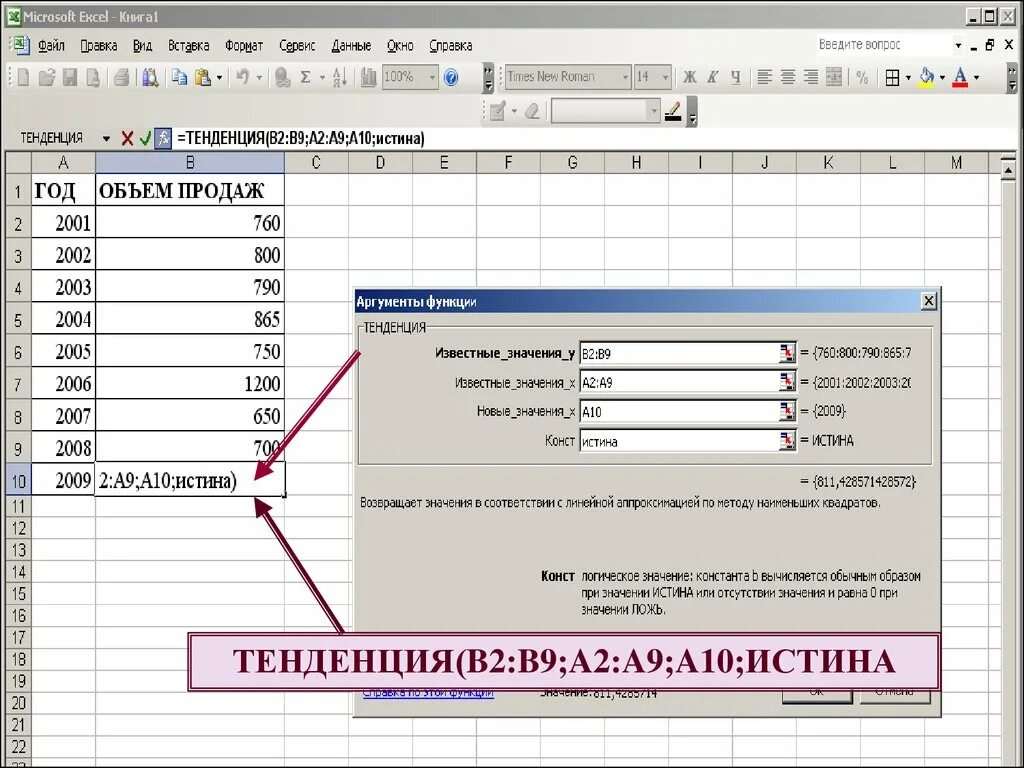Select cell B7 containing 1200
The width and height of the screenshot is (1024, 768).
(189, 383)
